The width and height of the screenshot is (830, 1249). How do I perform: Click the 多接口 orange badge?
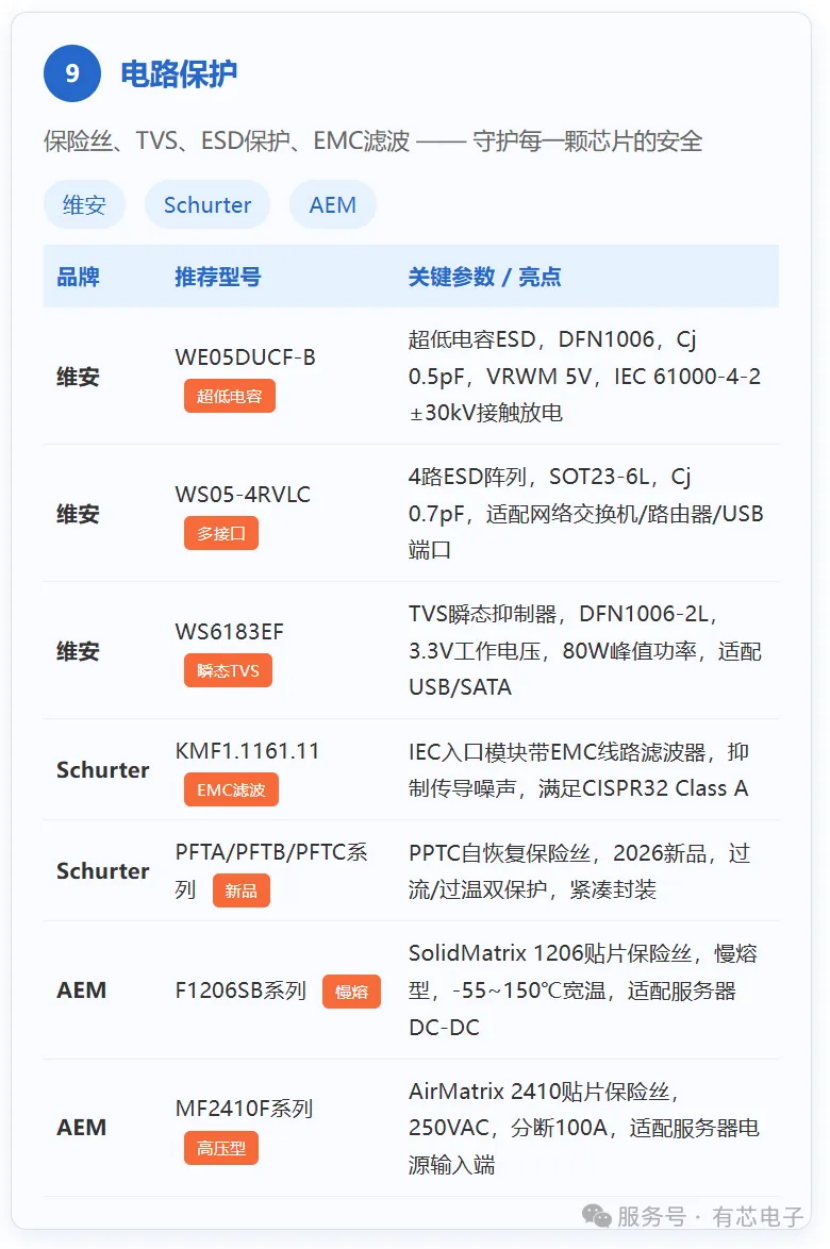click(x=221, y=533)
